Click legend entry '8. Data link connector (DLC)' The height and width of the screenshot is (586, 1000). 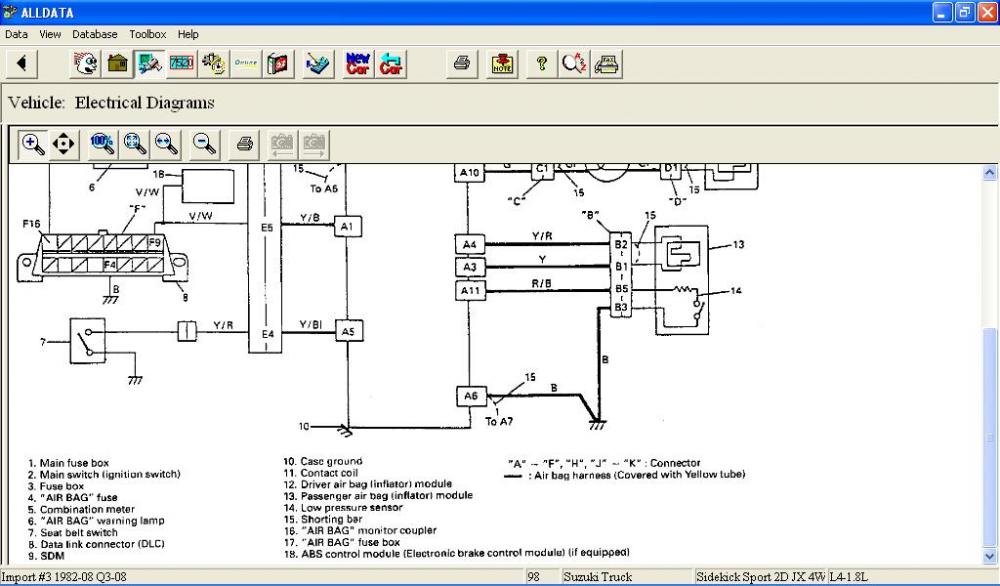pos(96,545)
